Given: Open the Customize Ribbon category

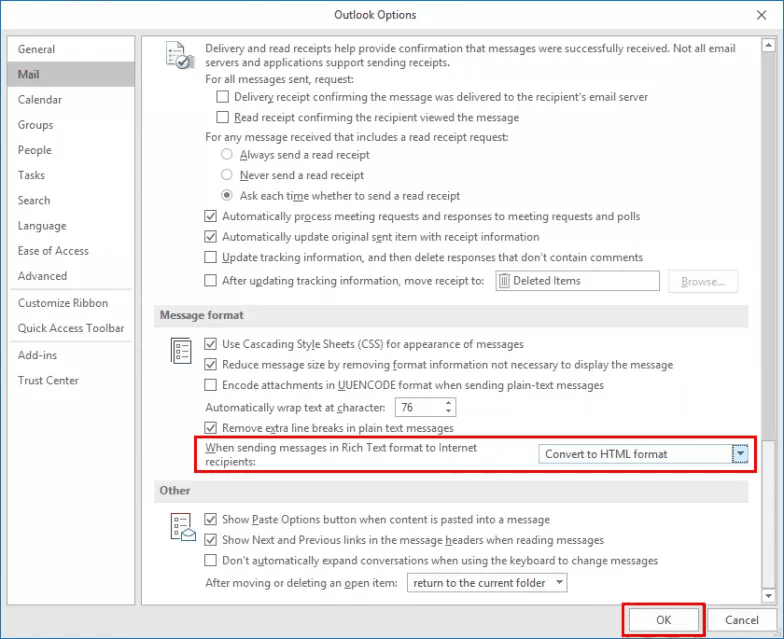Looking at the screenshot, I should tap(71, 303).
